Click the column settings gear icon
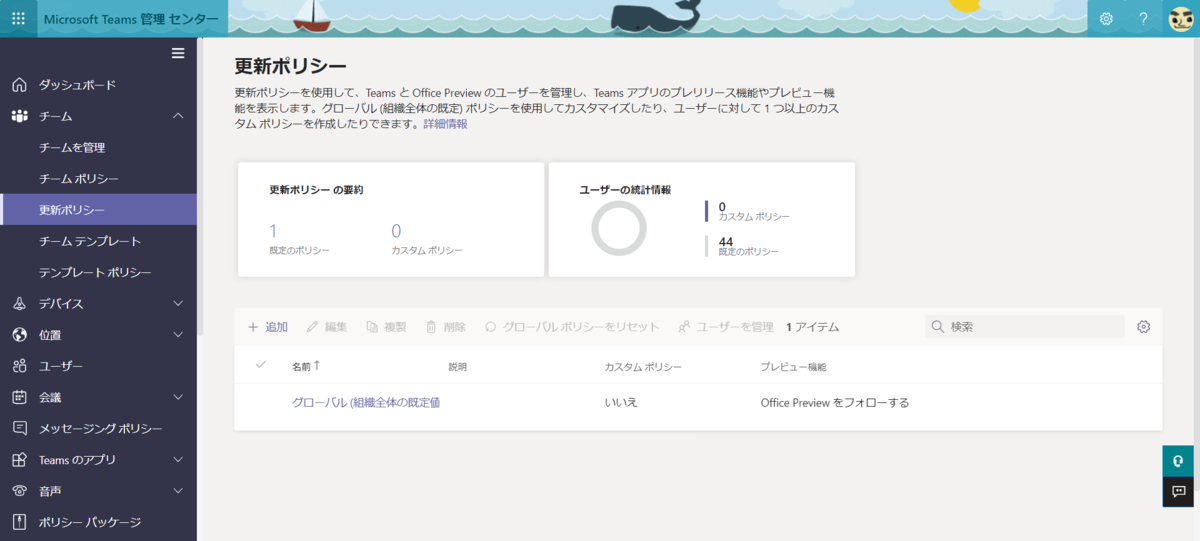 tap(1144, 327)
